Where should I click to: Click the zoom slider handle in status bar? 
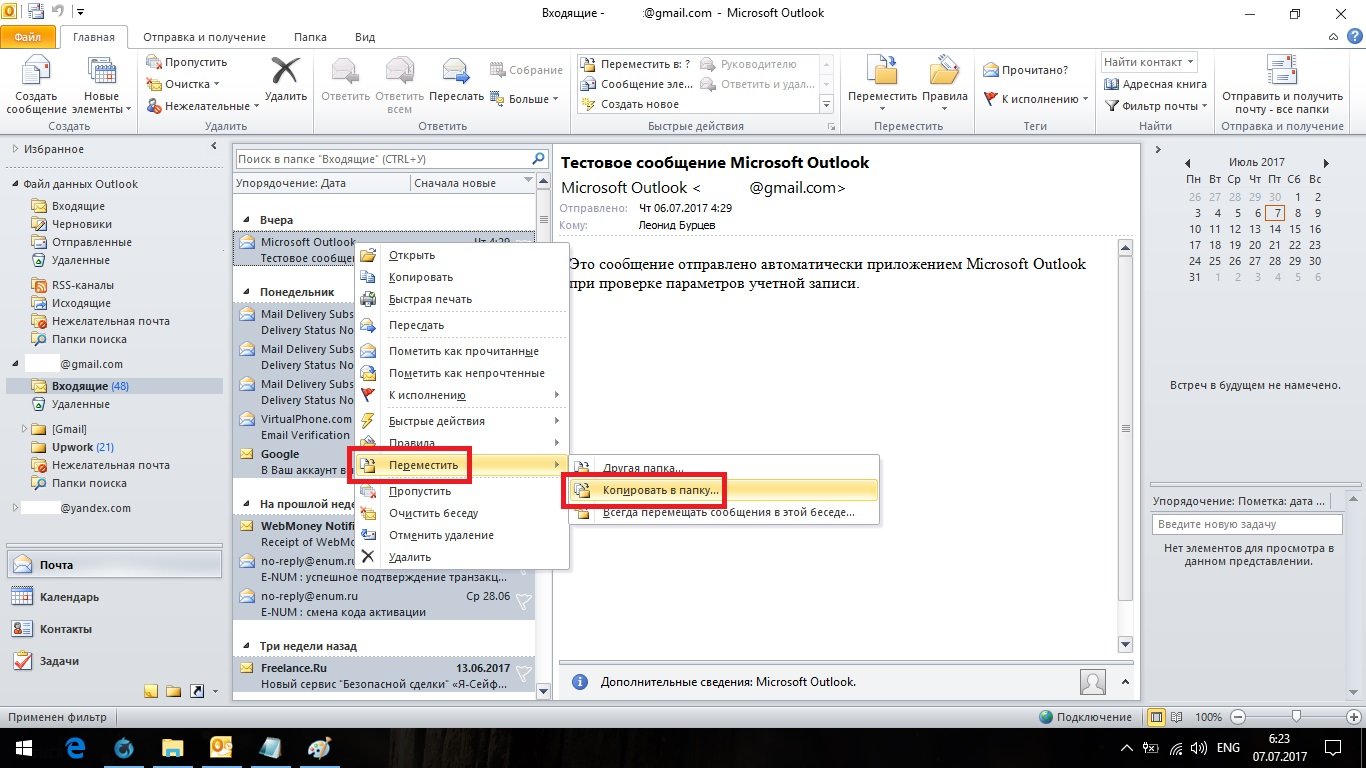pyautogui.click(x=1297, y=717)
